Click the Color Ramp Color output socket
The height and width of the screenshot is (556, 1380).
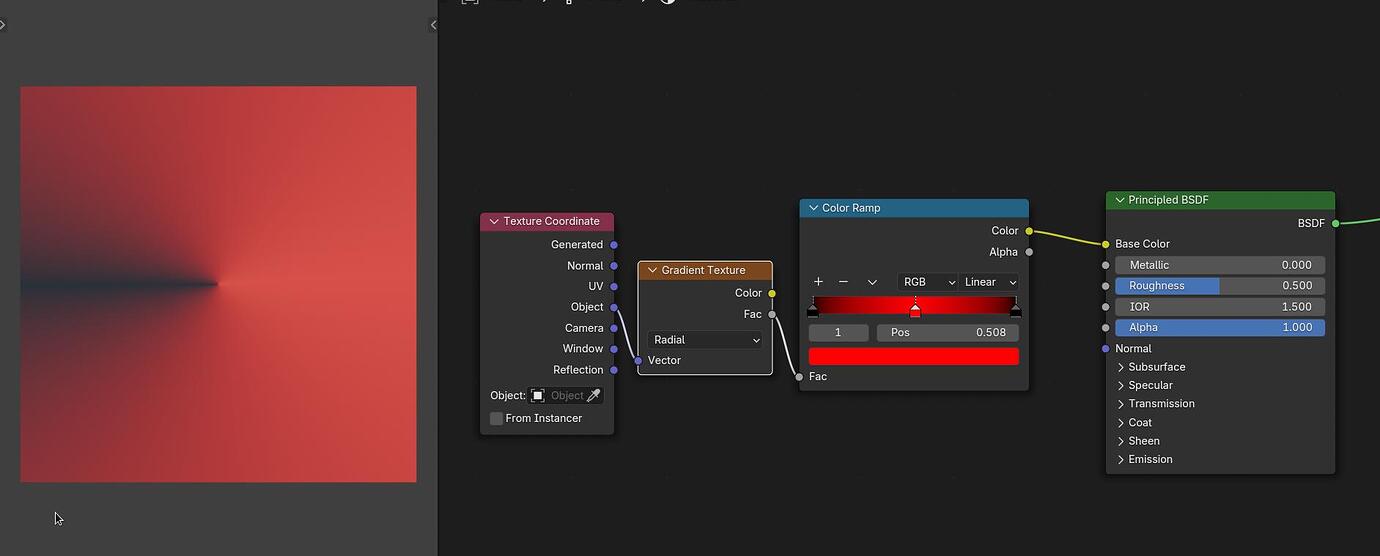click(1029, 231)
